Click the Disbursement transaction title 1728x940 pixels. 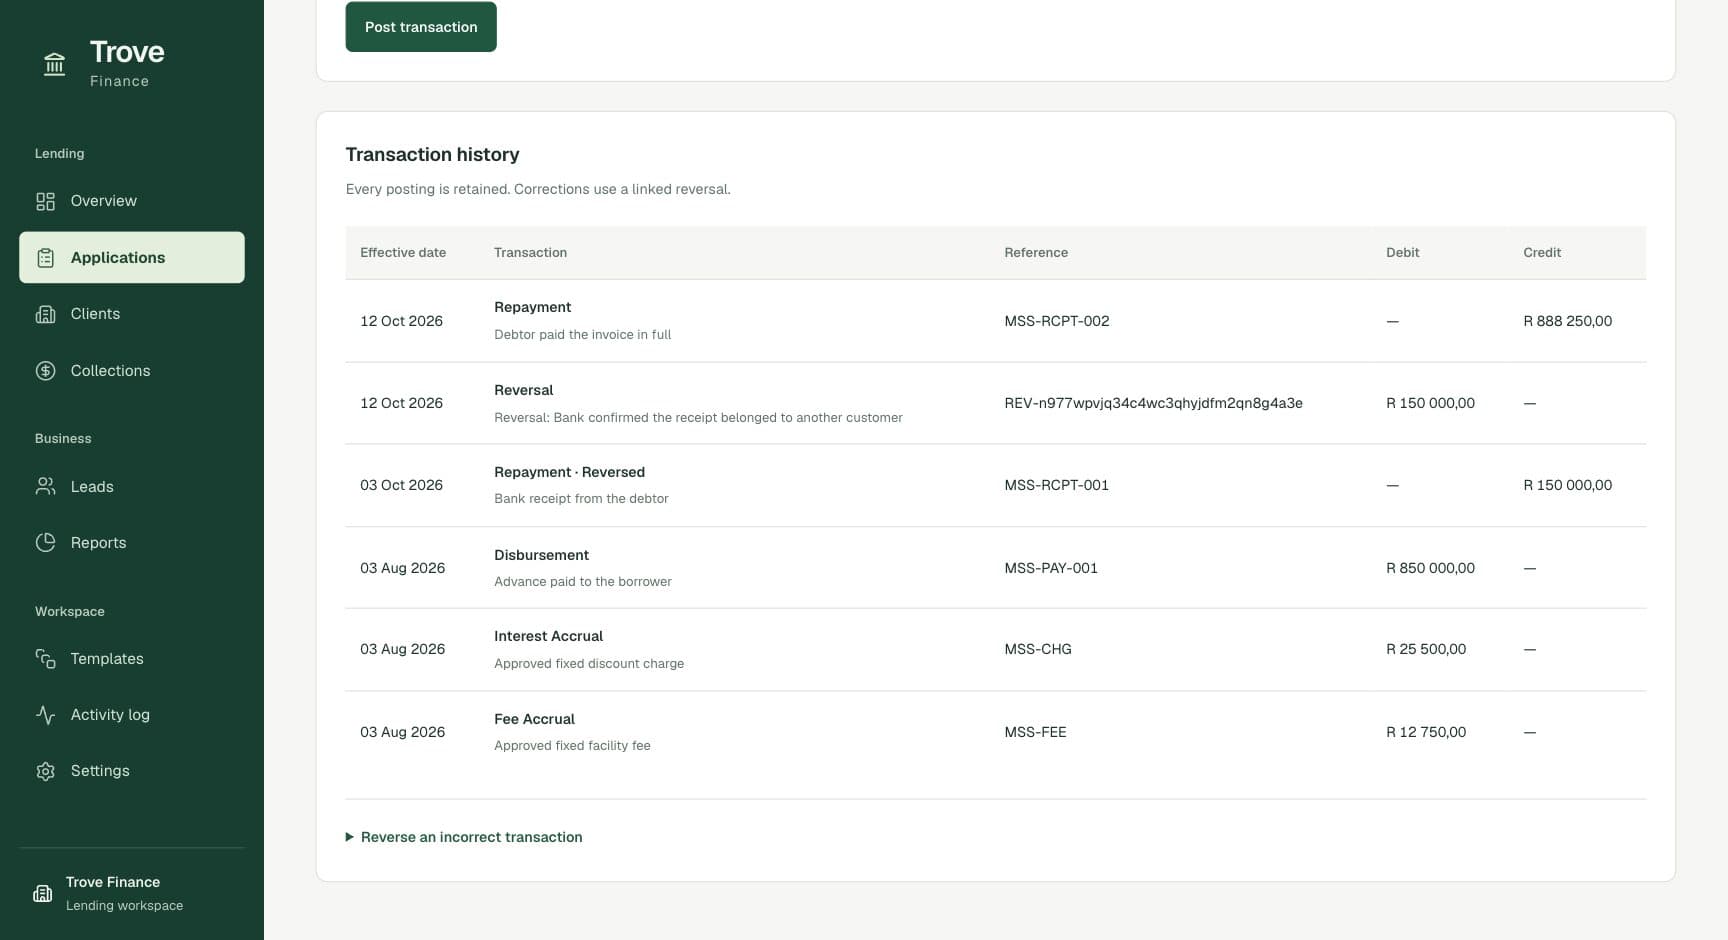pyautogui.click(x=541, y=555)
